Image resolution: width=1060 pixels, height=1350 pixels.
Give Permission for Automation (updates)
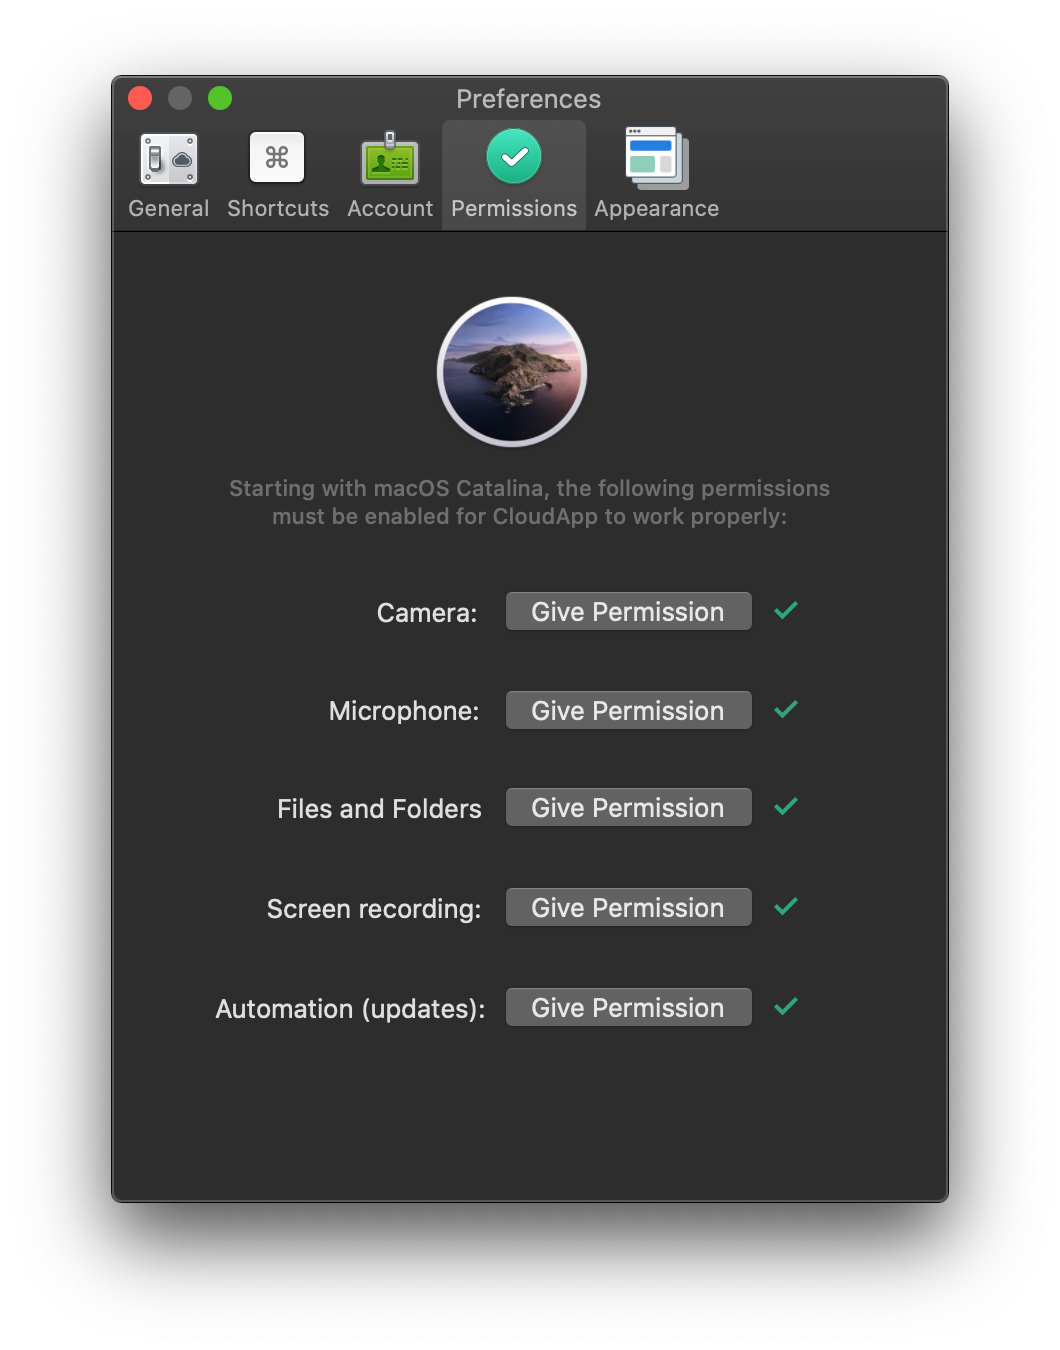tap(628, 1007)
